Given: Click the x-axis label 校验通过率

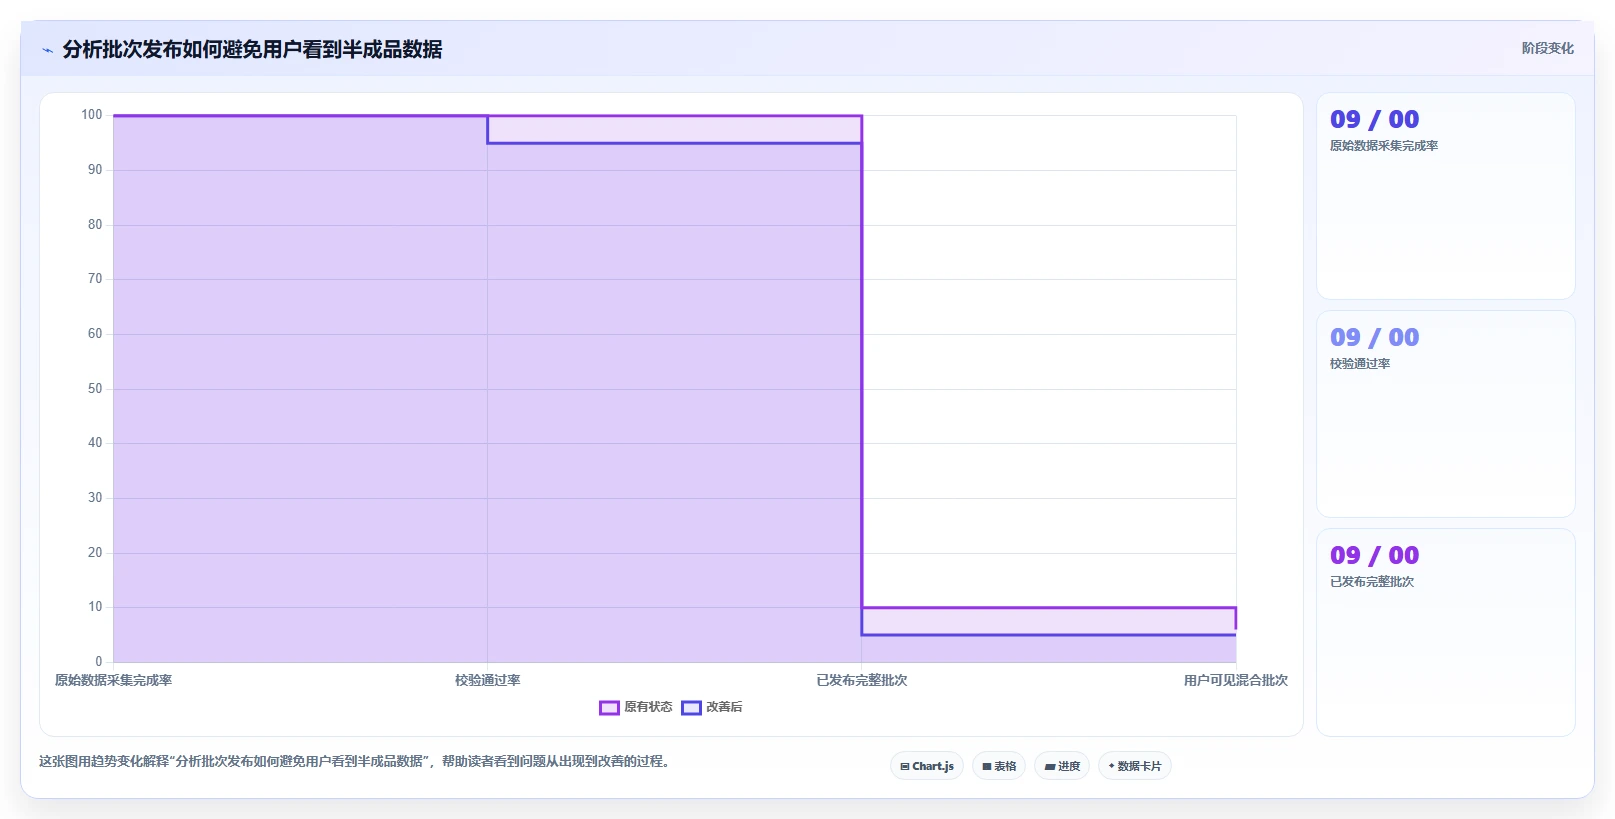Looking at the screenshot, I should click(x=488, y=680).
